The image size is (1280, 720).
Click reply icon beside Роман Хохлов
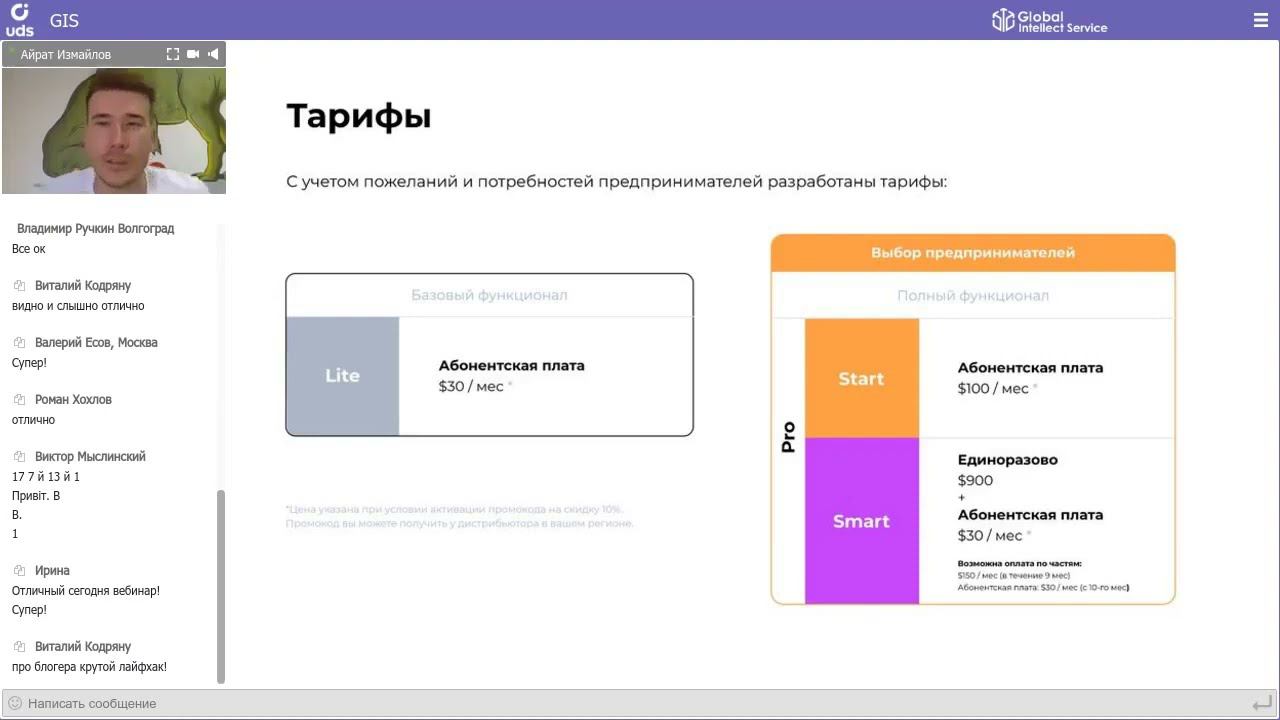pos(19,400)
